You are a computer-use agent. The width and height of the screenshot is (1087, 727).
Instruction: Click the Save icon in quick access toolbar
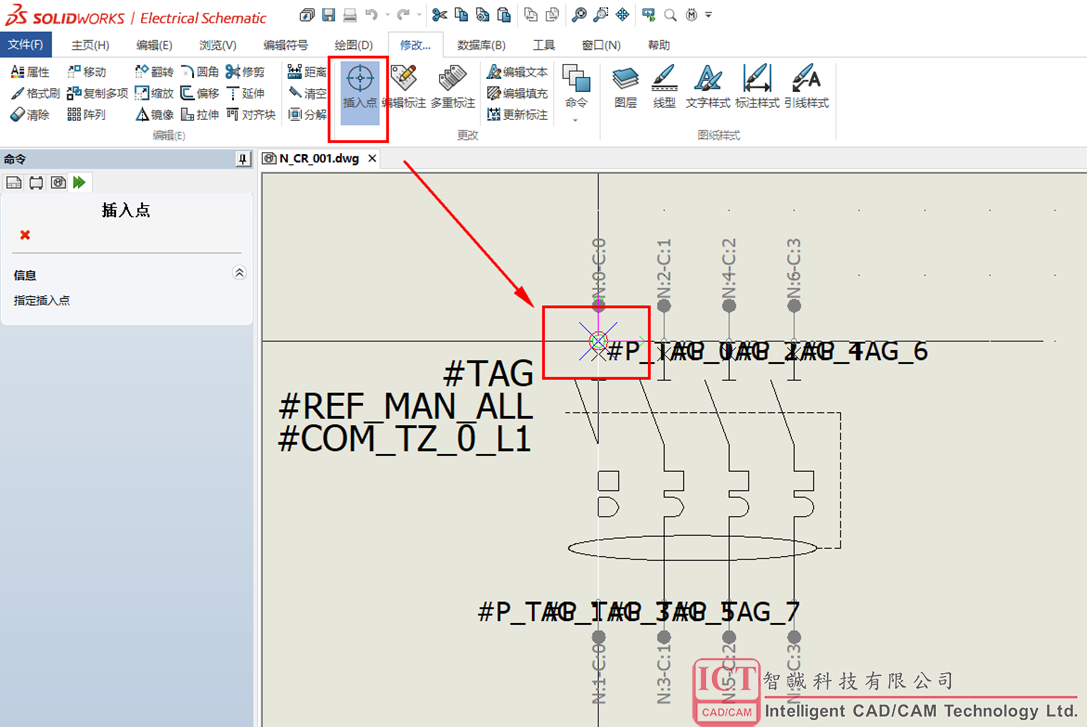point(329,15)
